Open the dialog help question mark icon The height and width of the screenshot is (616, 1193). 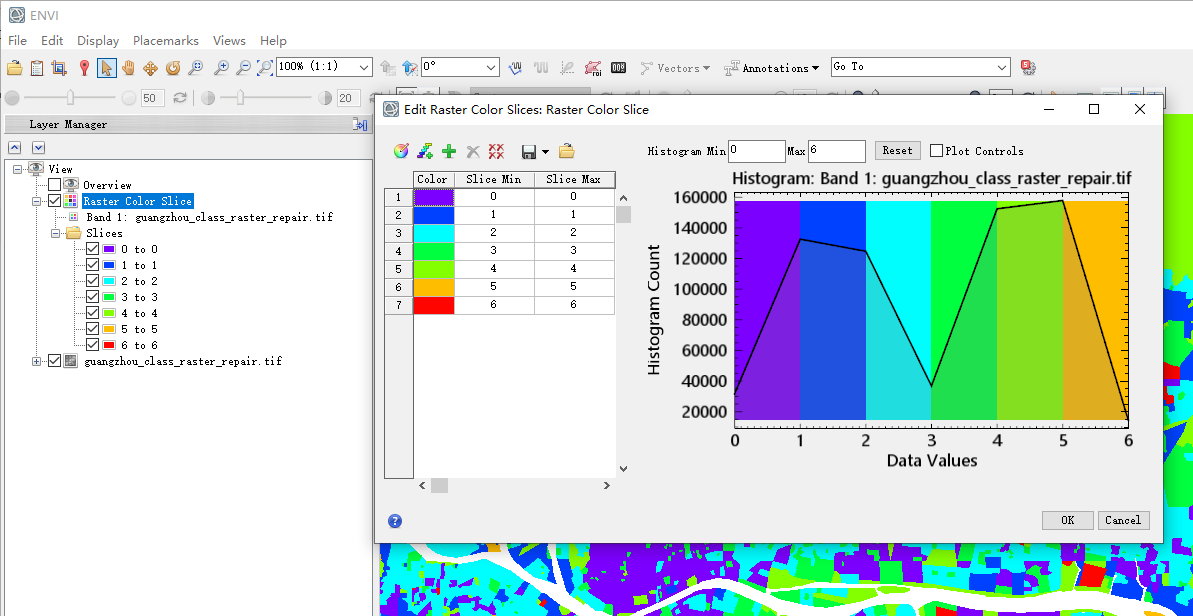[395, 521]
